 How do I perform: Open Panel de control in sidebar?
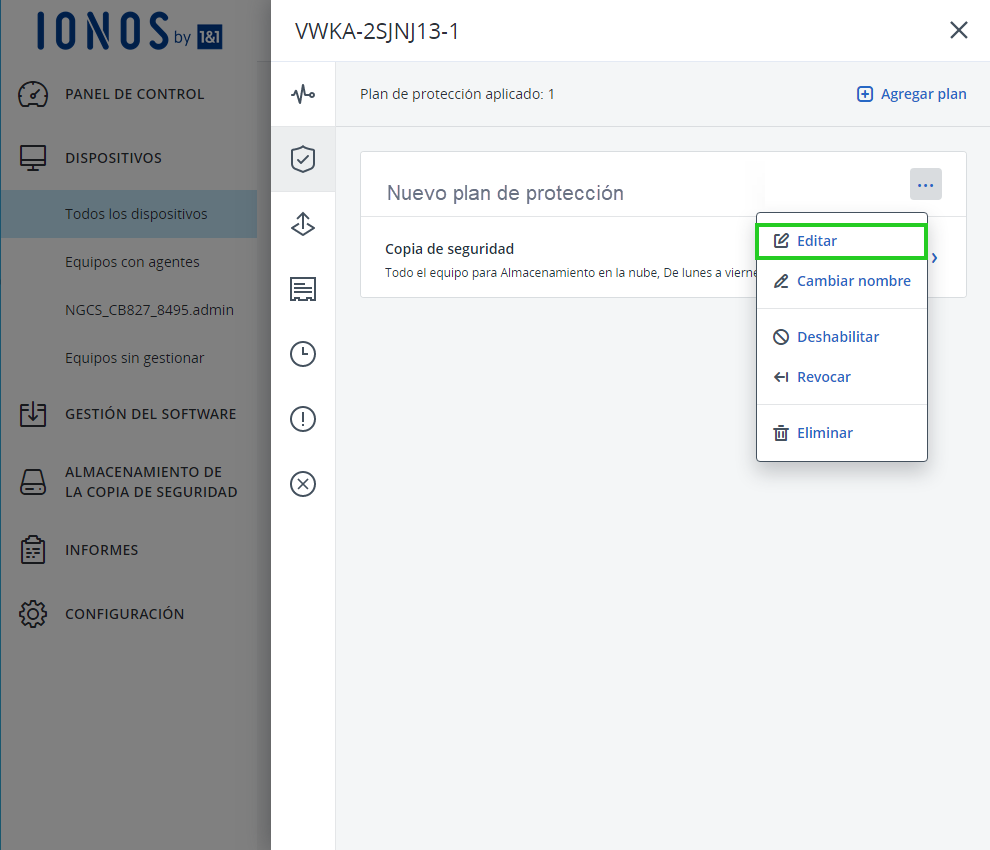pyautogui.click(x=134, y=94)
